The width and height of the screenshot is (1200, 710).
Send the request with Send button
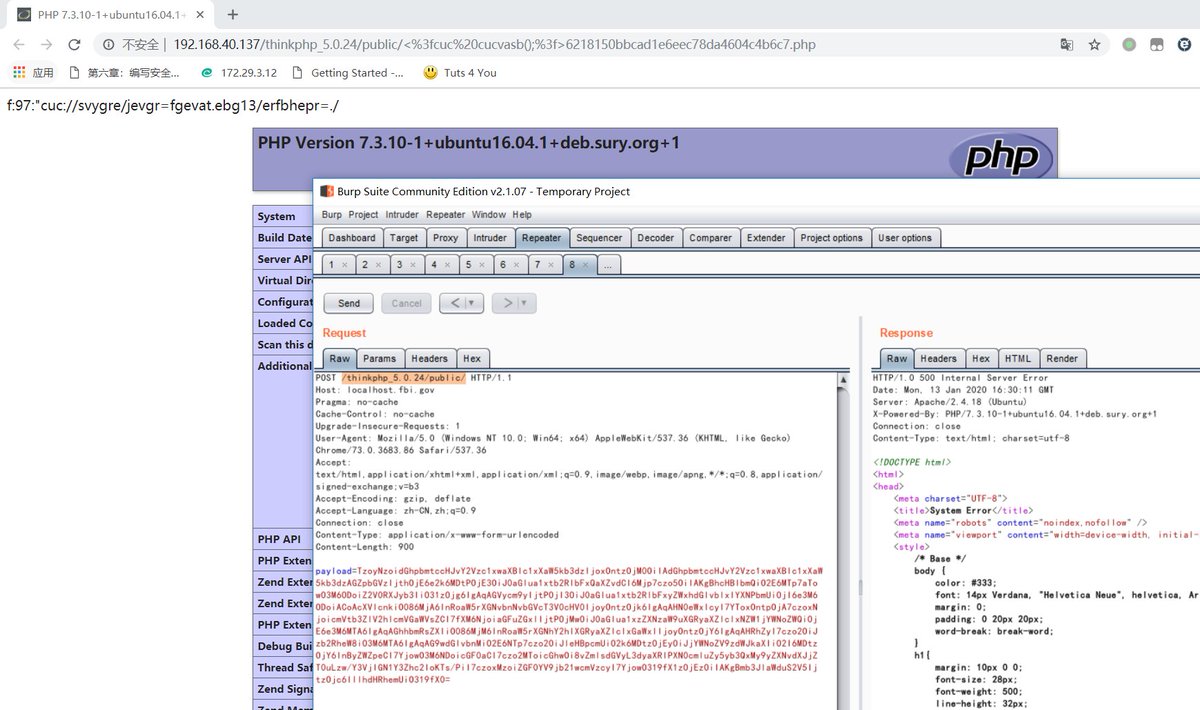click(x=349, y=303)
